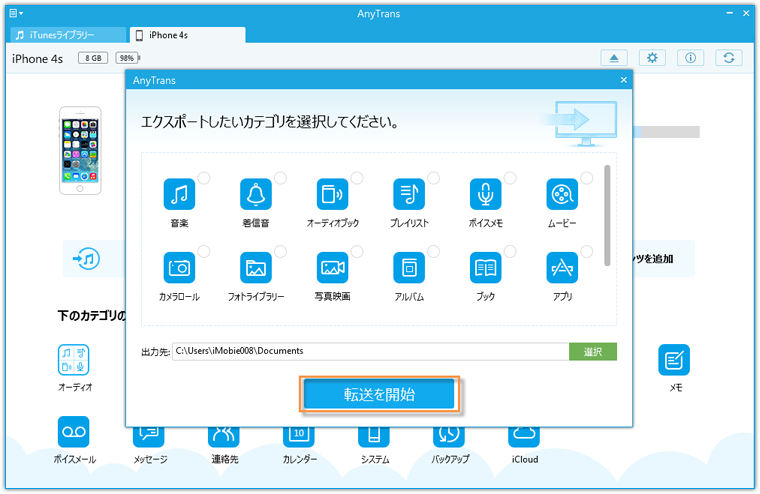Tick the radio circle for 写真映画
Screen dimensions: 760x494
357,251
